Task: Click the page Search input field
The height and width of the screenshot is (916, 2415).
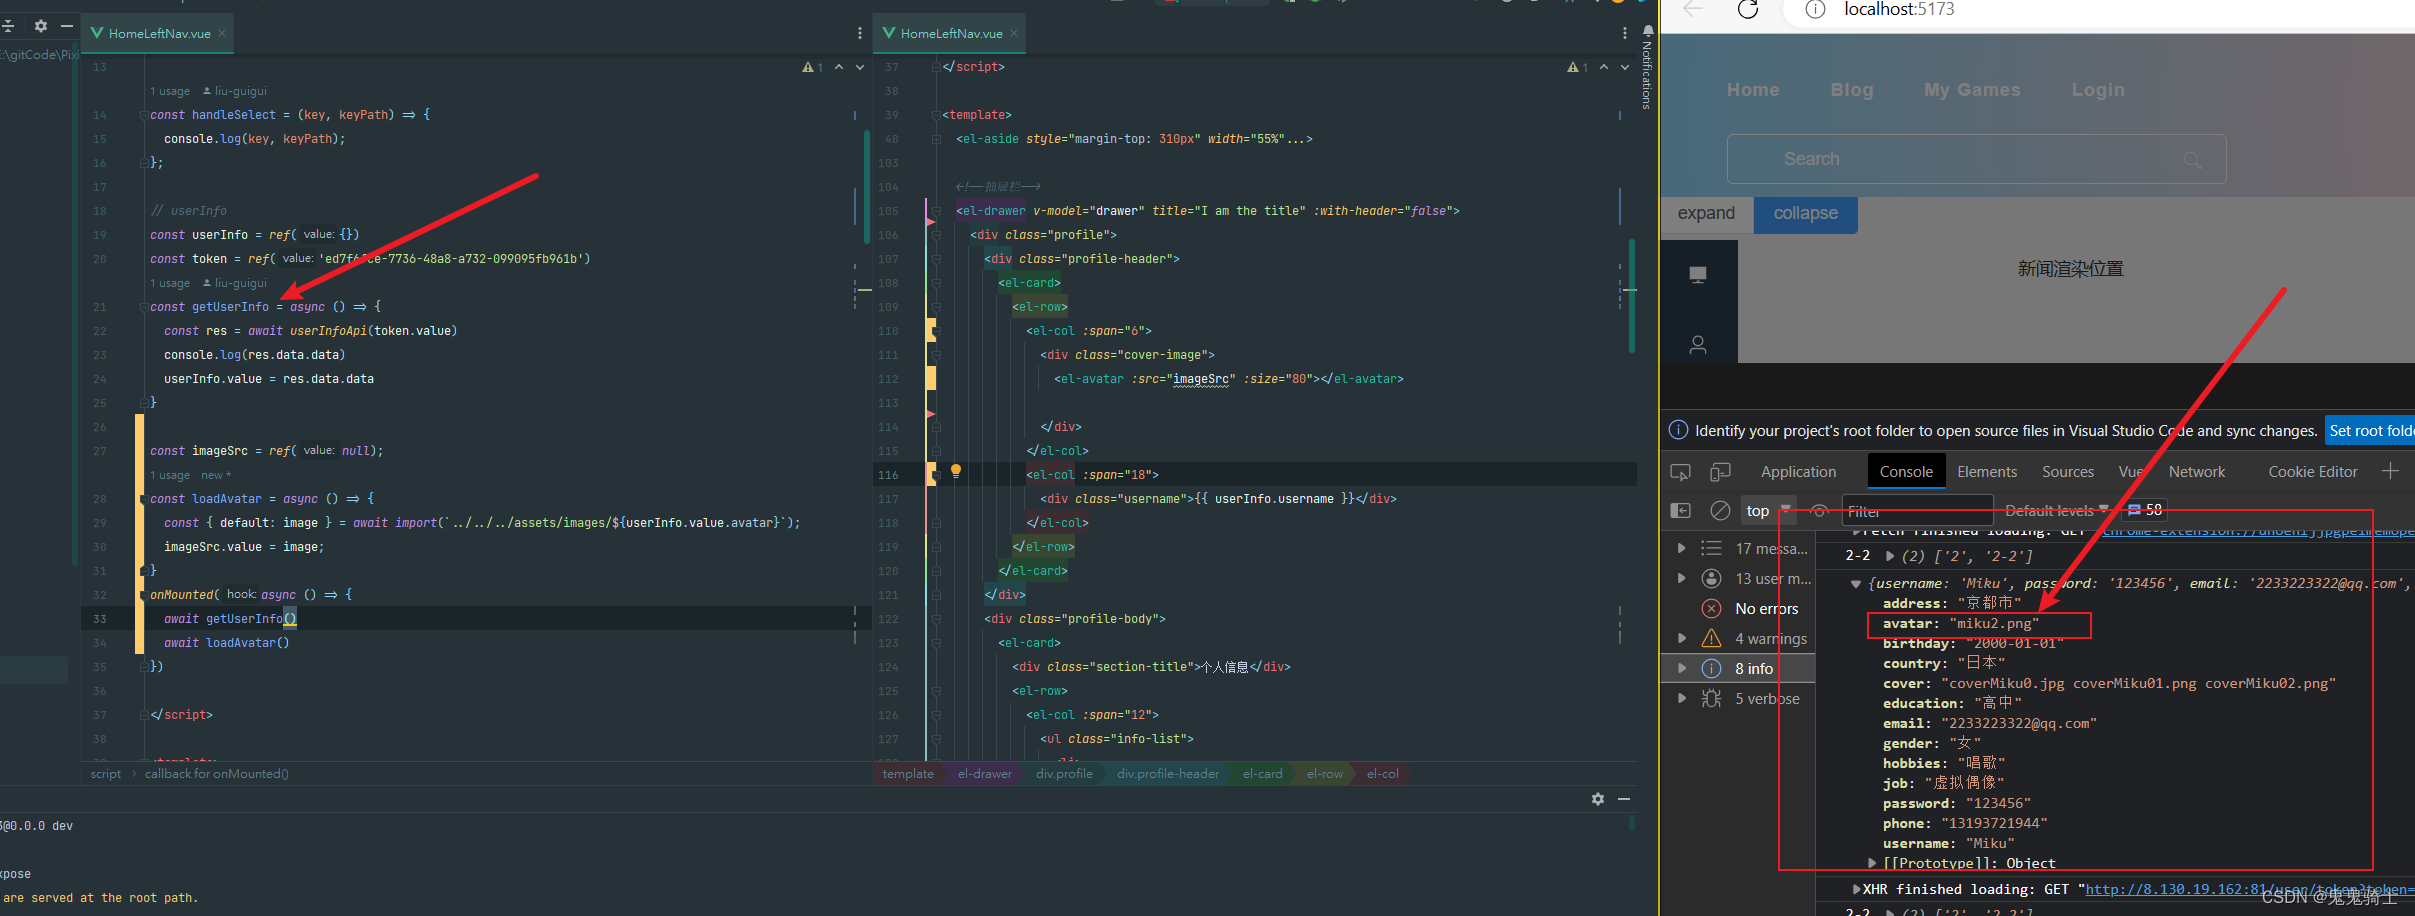Action: (1976, 159)
